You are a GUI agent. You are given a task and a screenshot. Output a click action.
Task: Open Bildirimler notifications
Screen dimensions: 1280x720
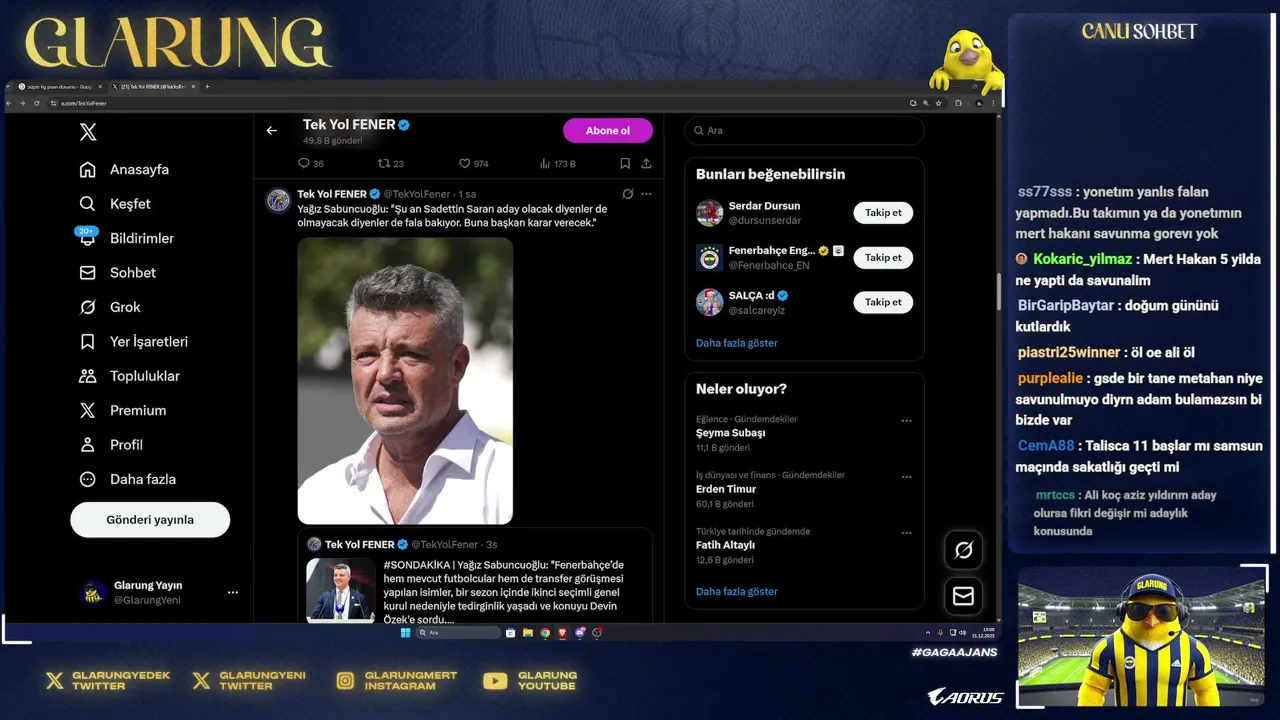(126, 238)
